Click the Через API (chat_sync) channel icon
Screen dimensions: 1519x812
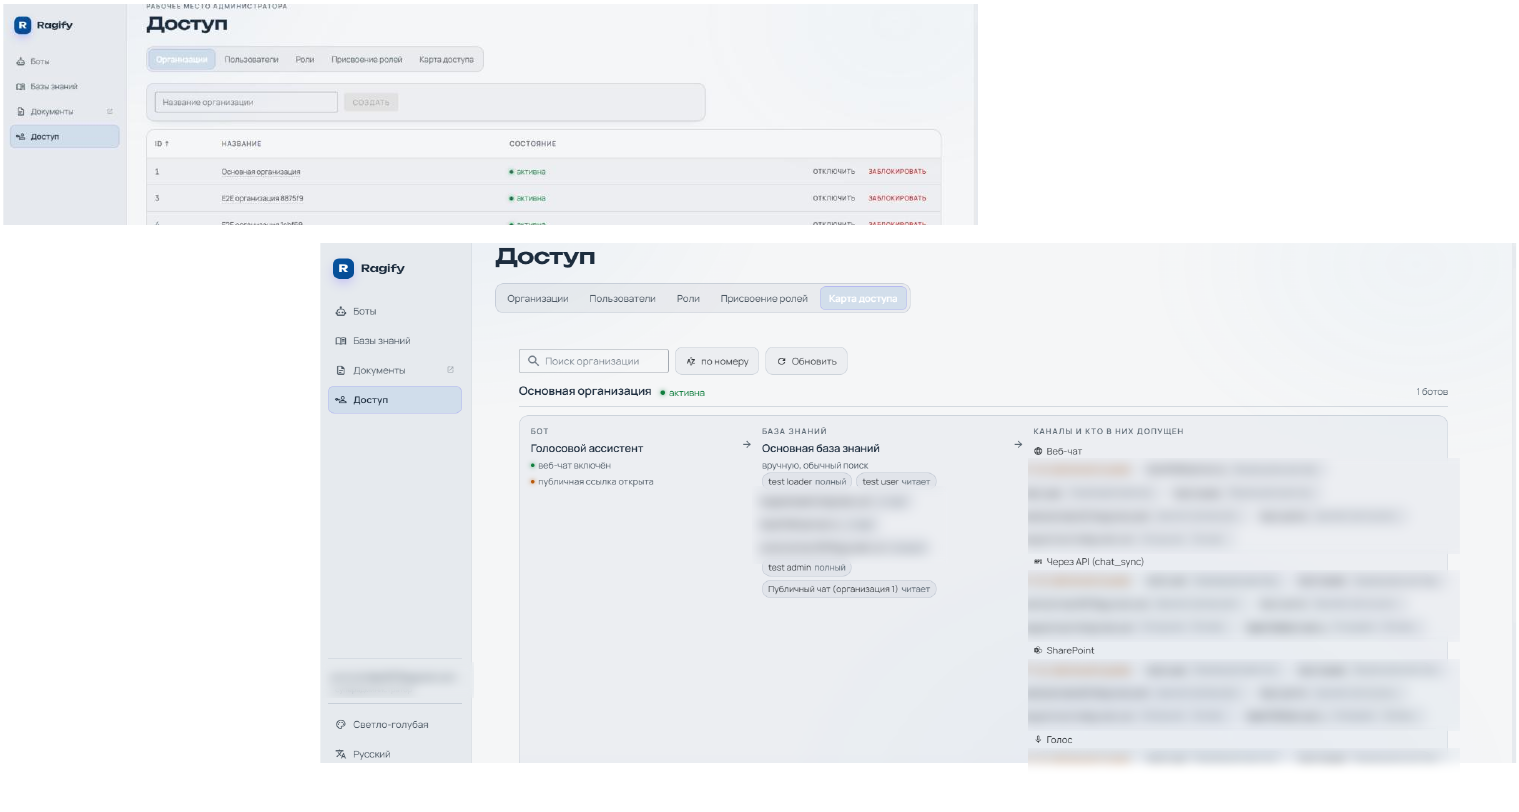1038,562
